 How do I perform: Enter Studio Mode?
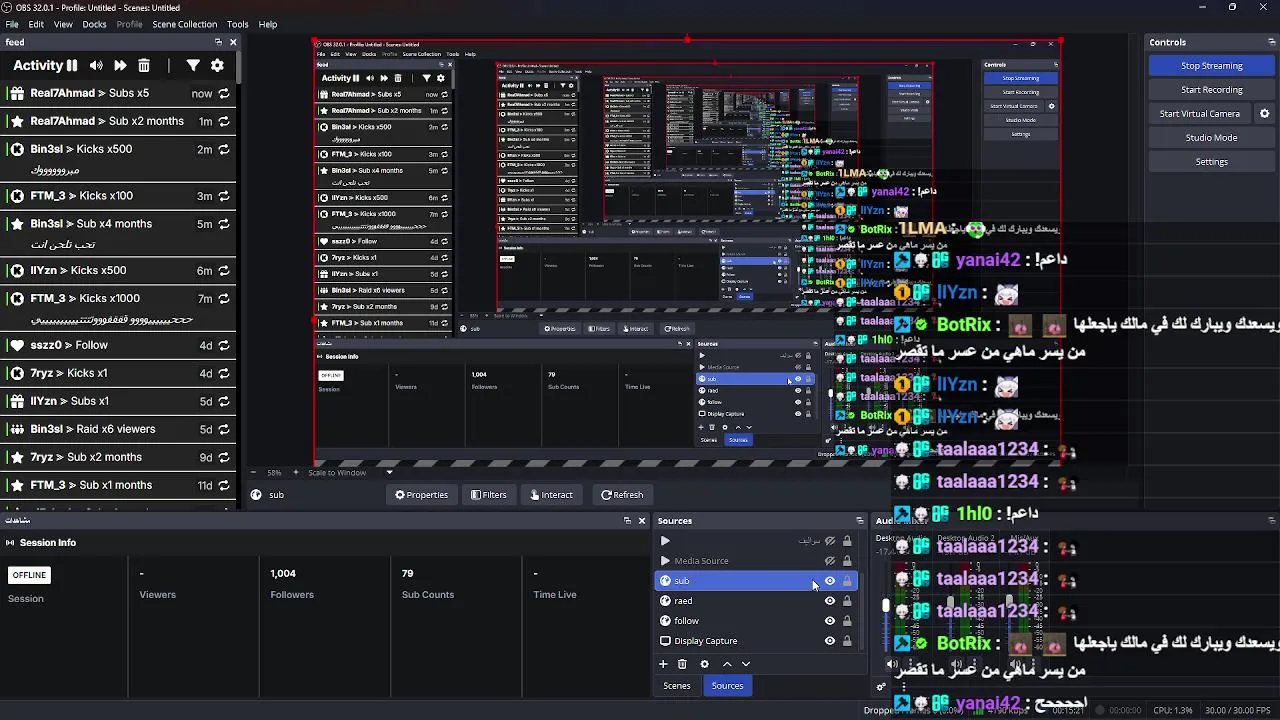pyautogui.click(x=1212, y=138)
